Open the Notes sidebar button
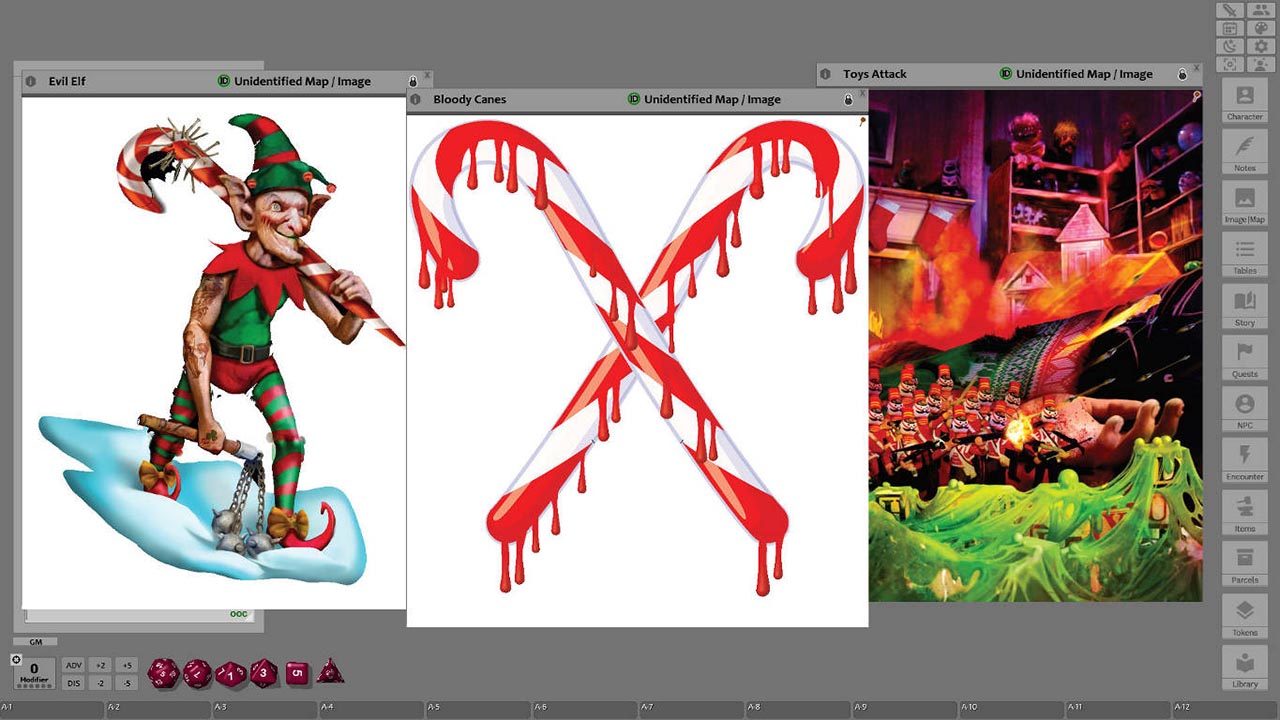 [1244, 153]
